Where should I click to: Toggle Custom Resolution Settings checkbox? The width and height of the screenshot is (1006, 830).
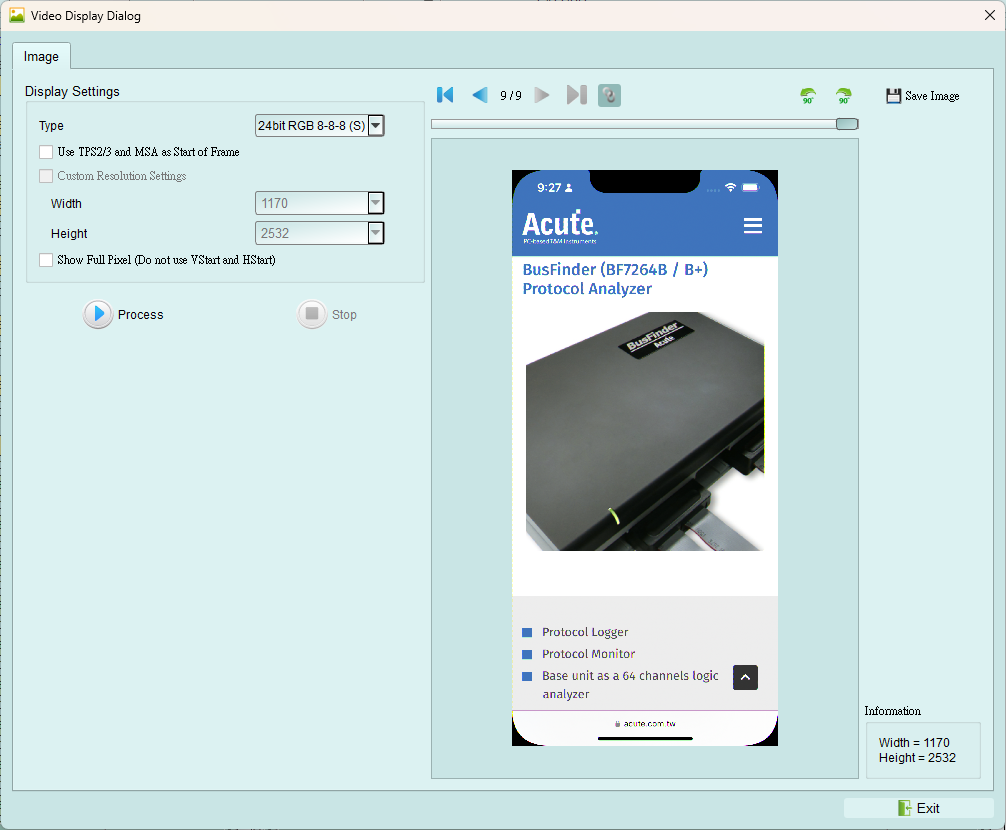tap(46, 176)
